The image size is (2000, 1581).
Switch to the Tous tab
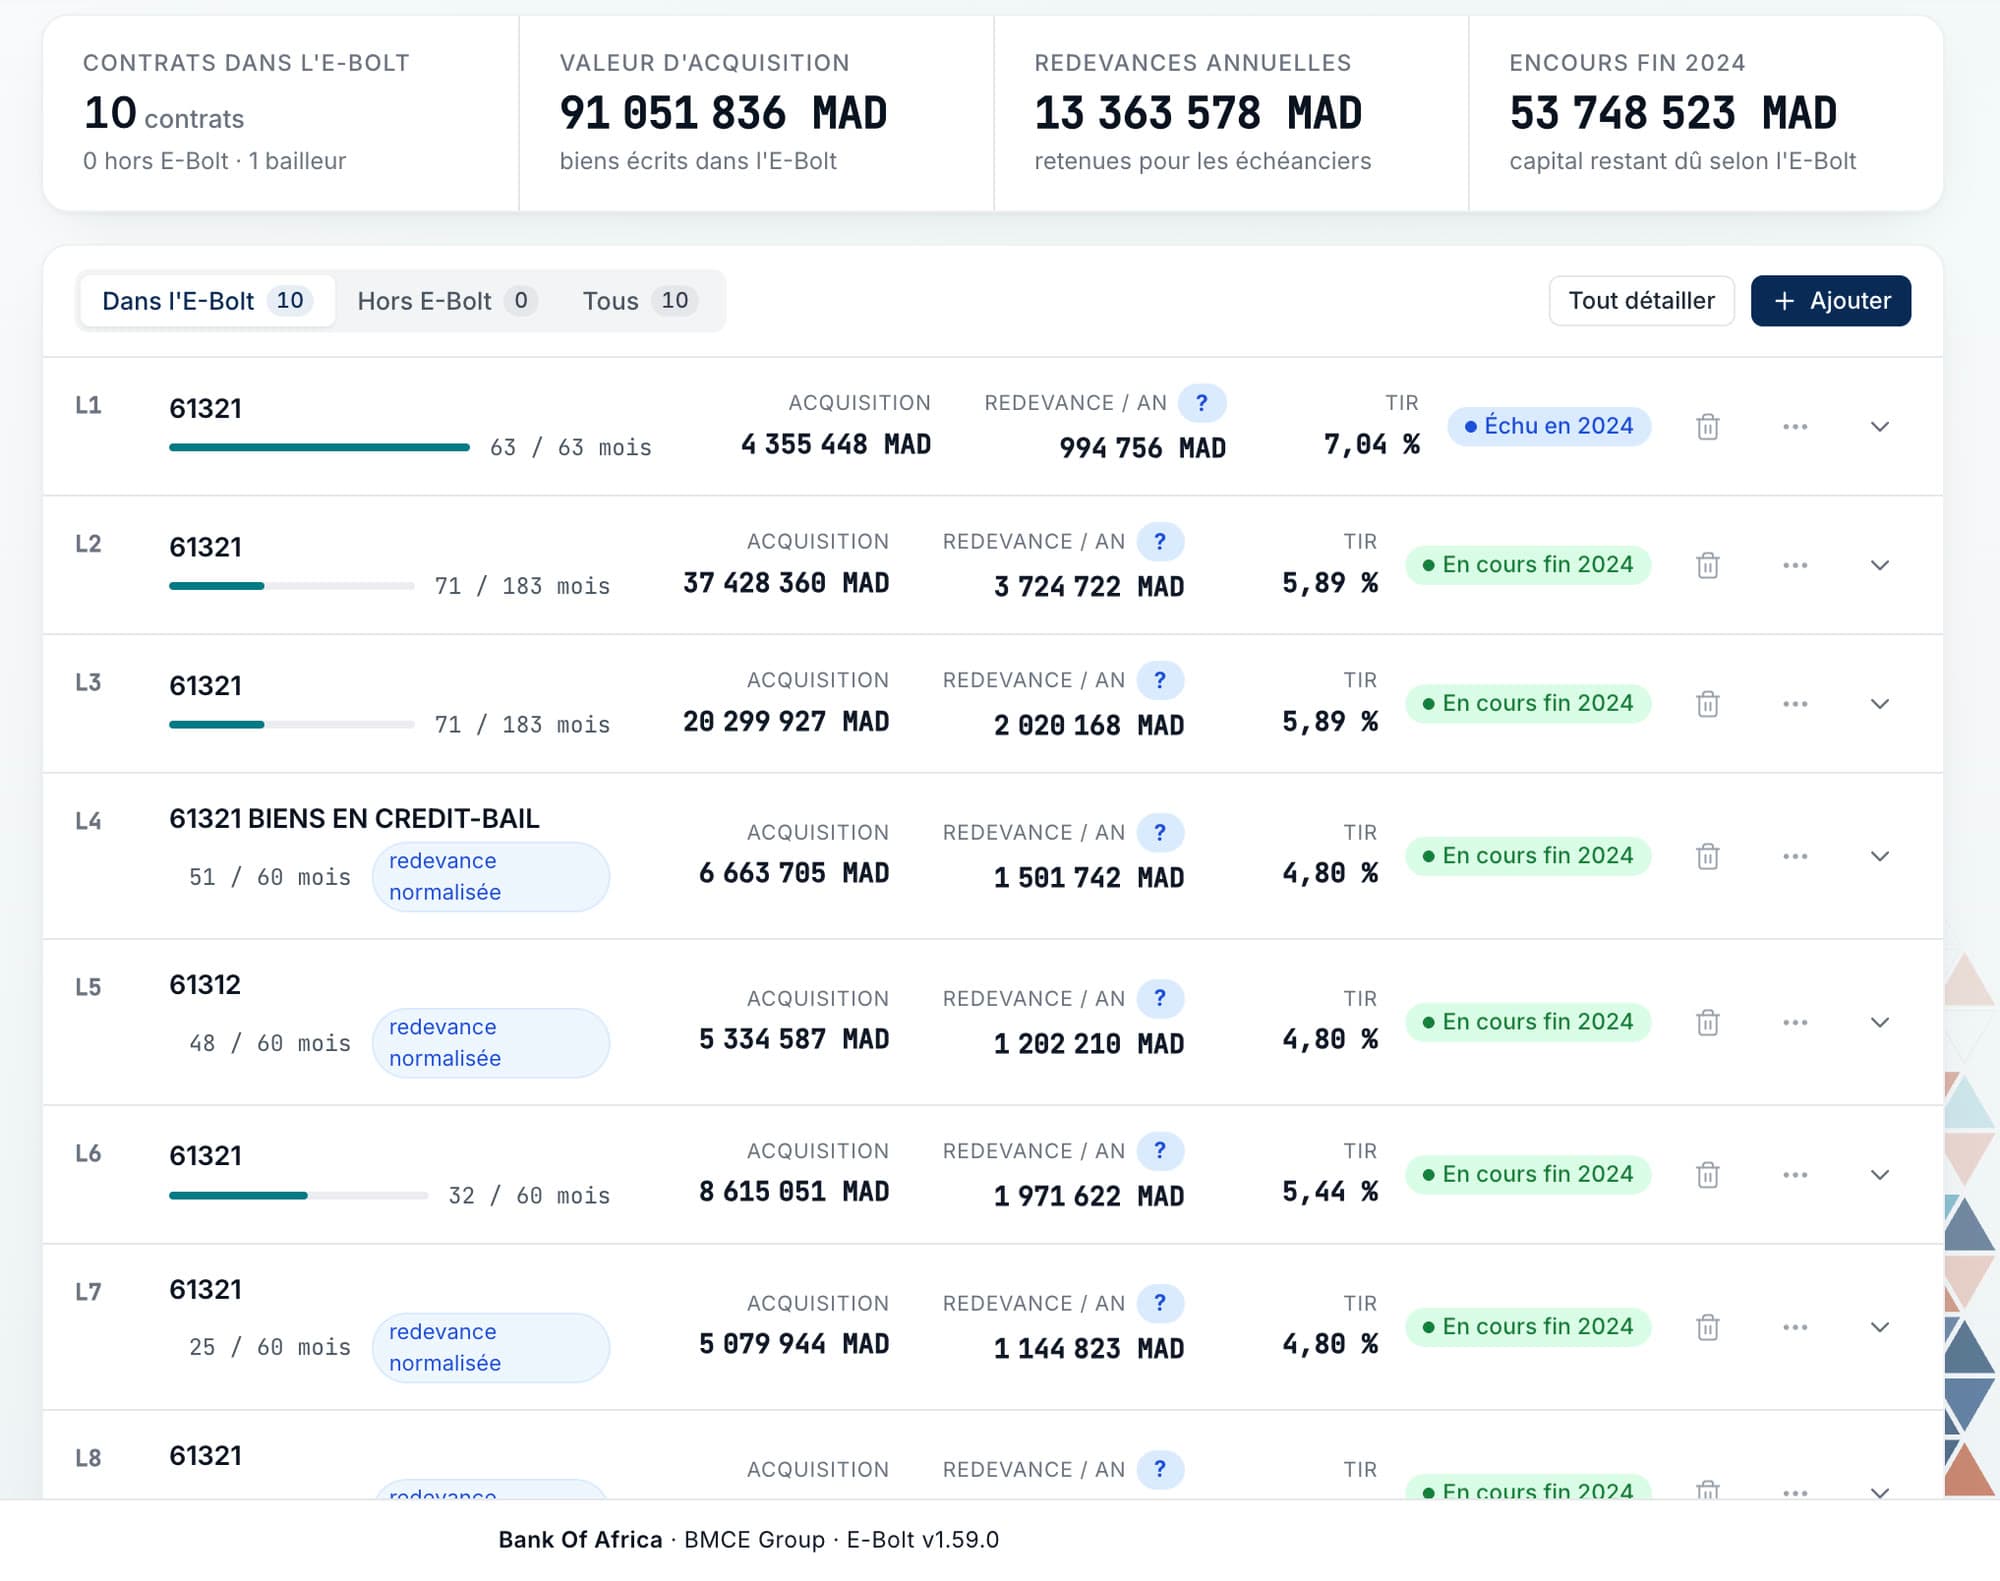tap(640, 301)
